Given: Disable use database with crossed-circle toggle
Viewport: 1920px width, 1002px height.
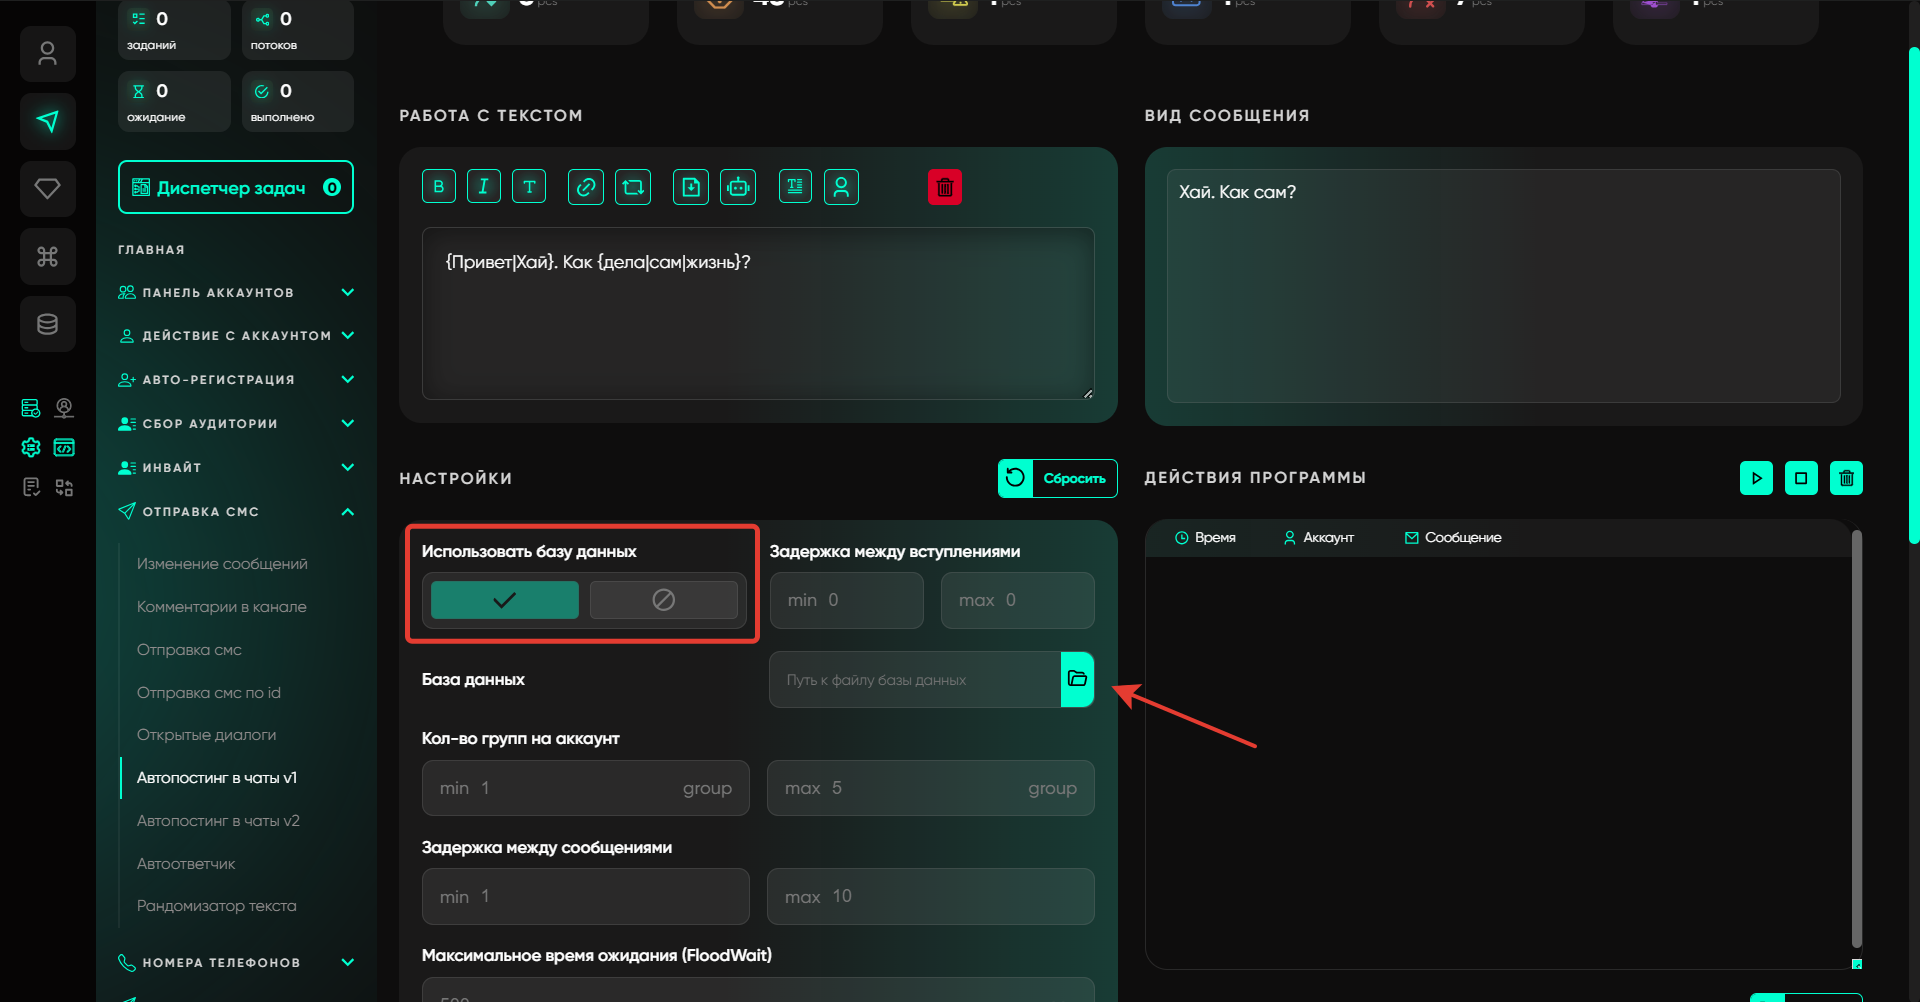Looking at the screenshot, I should [663, 600].
